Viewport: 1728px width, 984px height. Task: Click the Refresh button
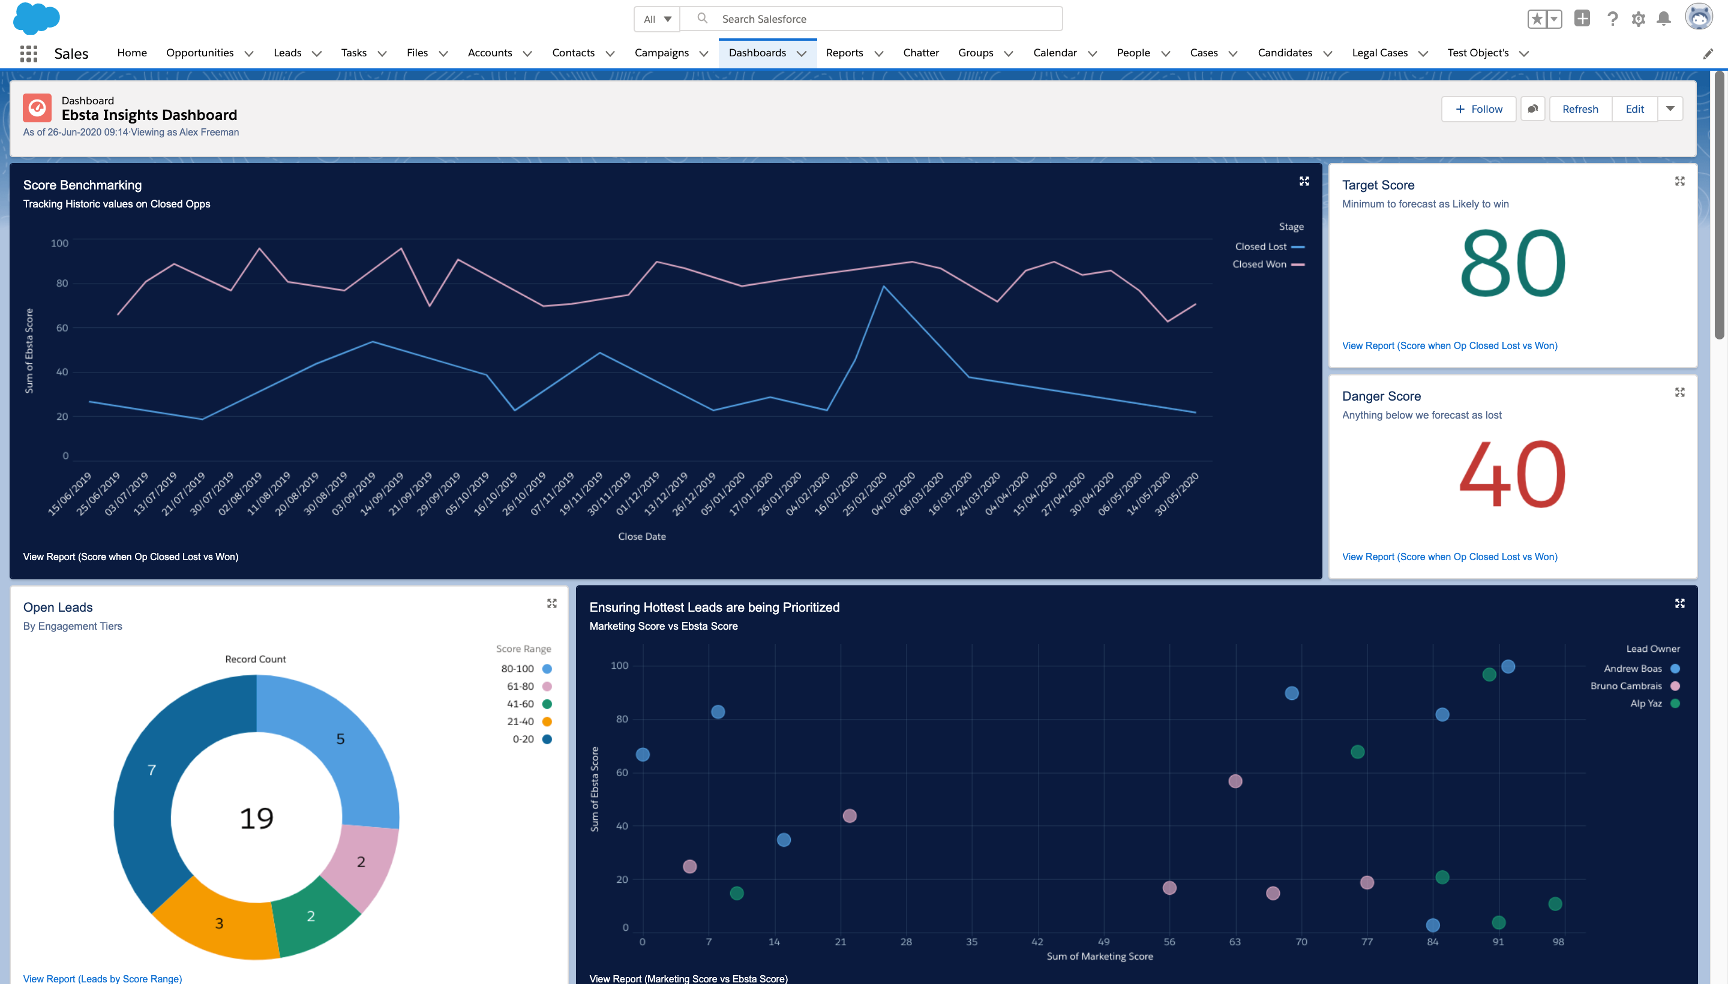click(1580, 109)
